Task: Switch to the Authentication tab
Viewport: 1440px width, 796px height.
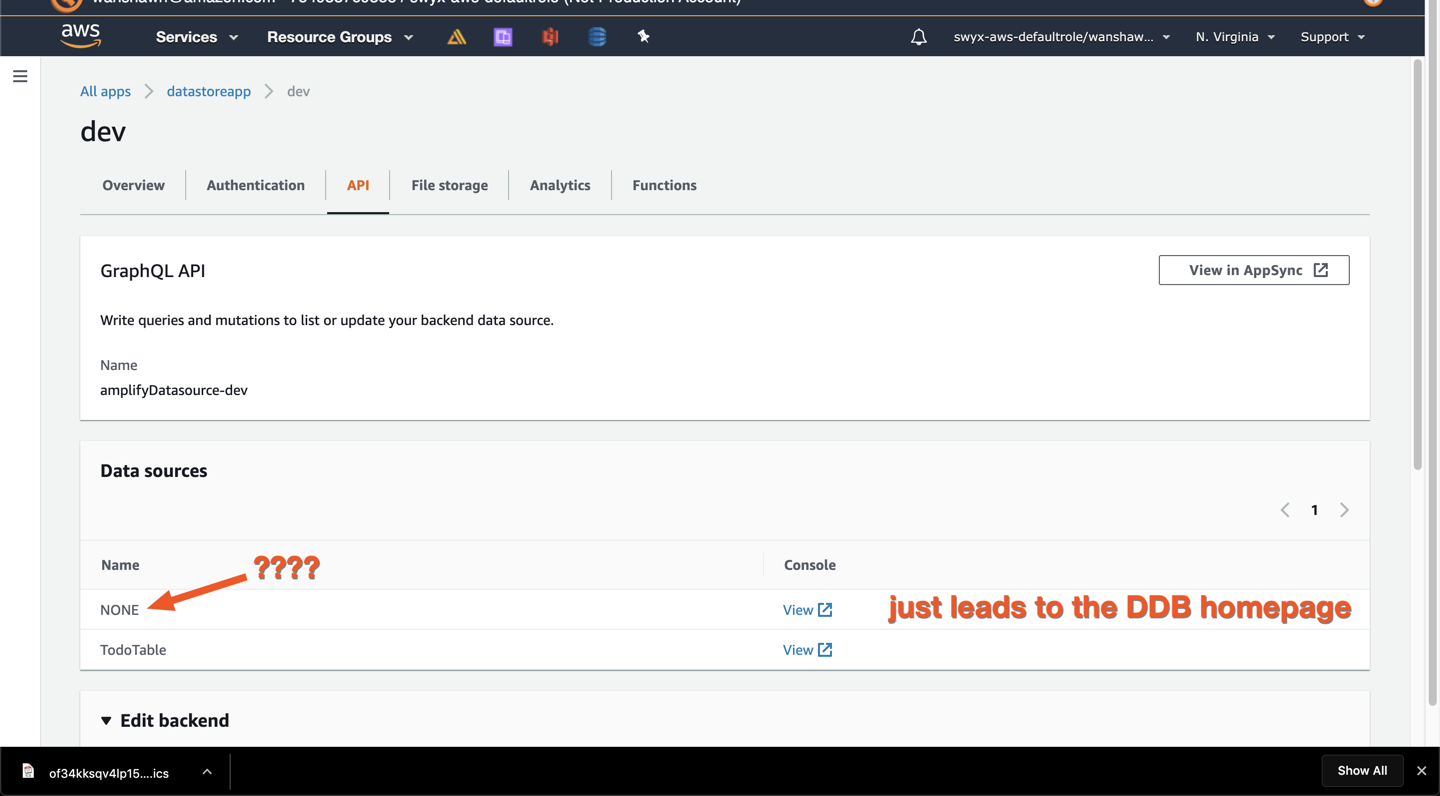Action: click(x=255, y=185)
